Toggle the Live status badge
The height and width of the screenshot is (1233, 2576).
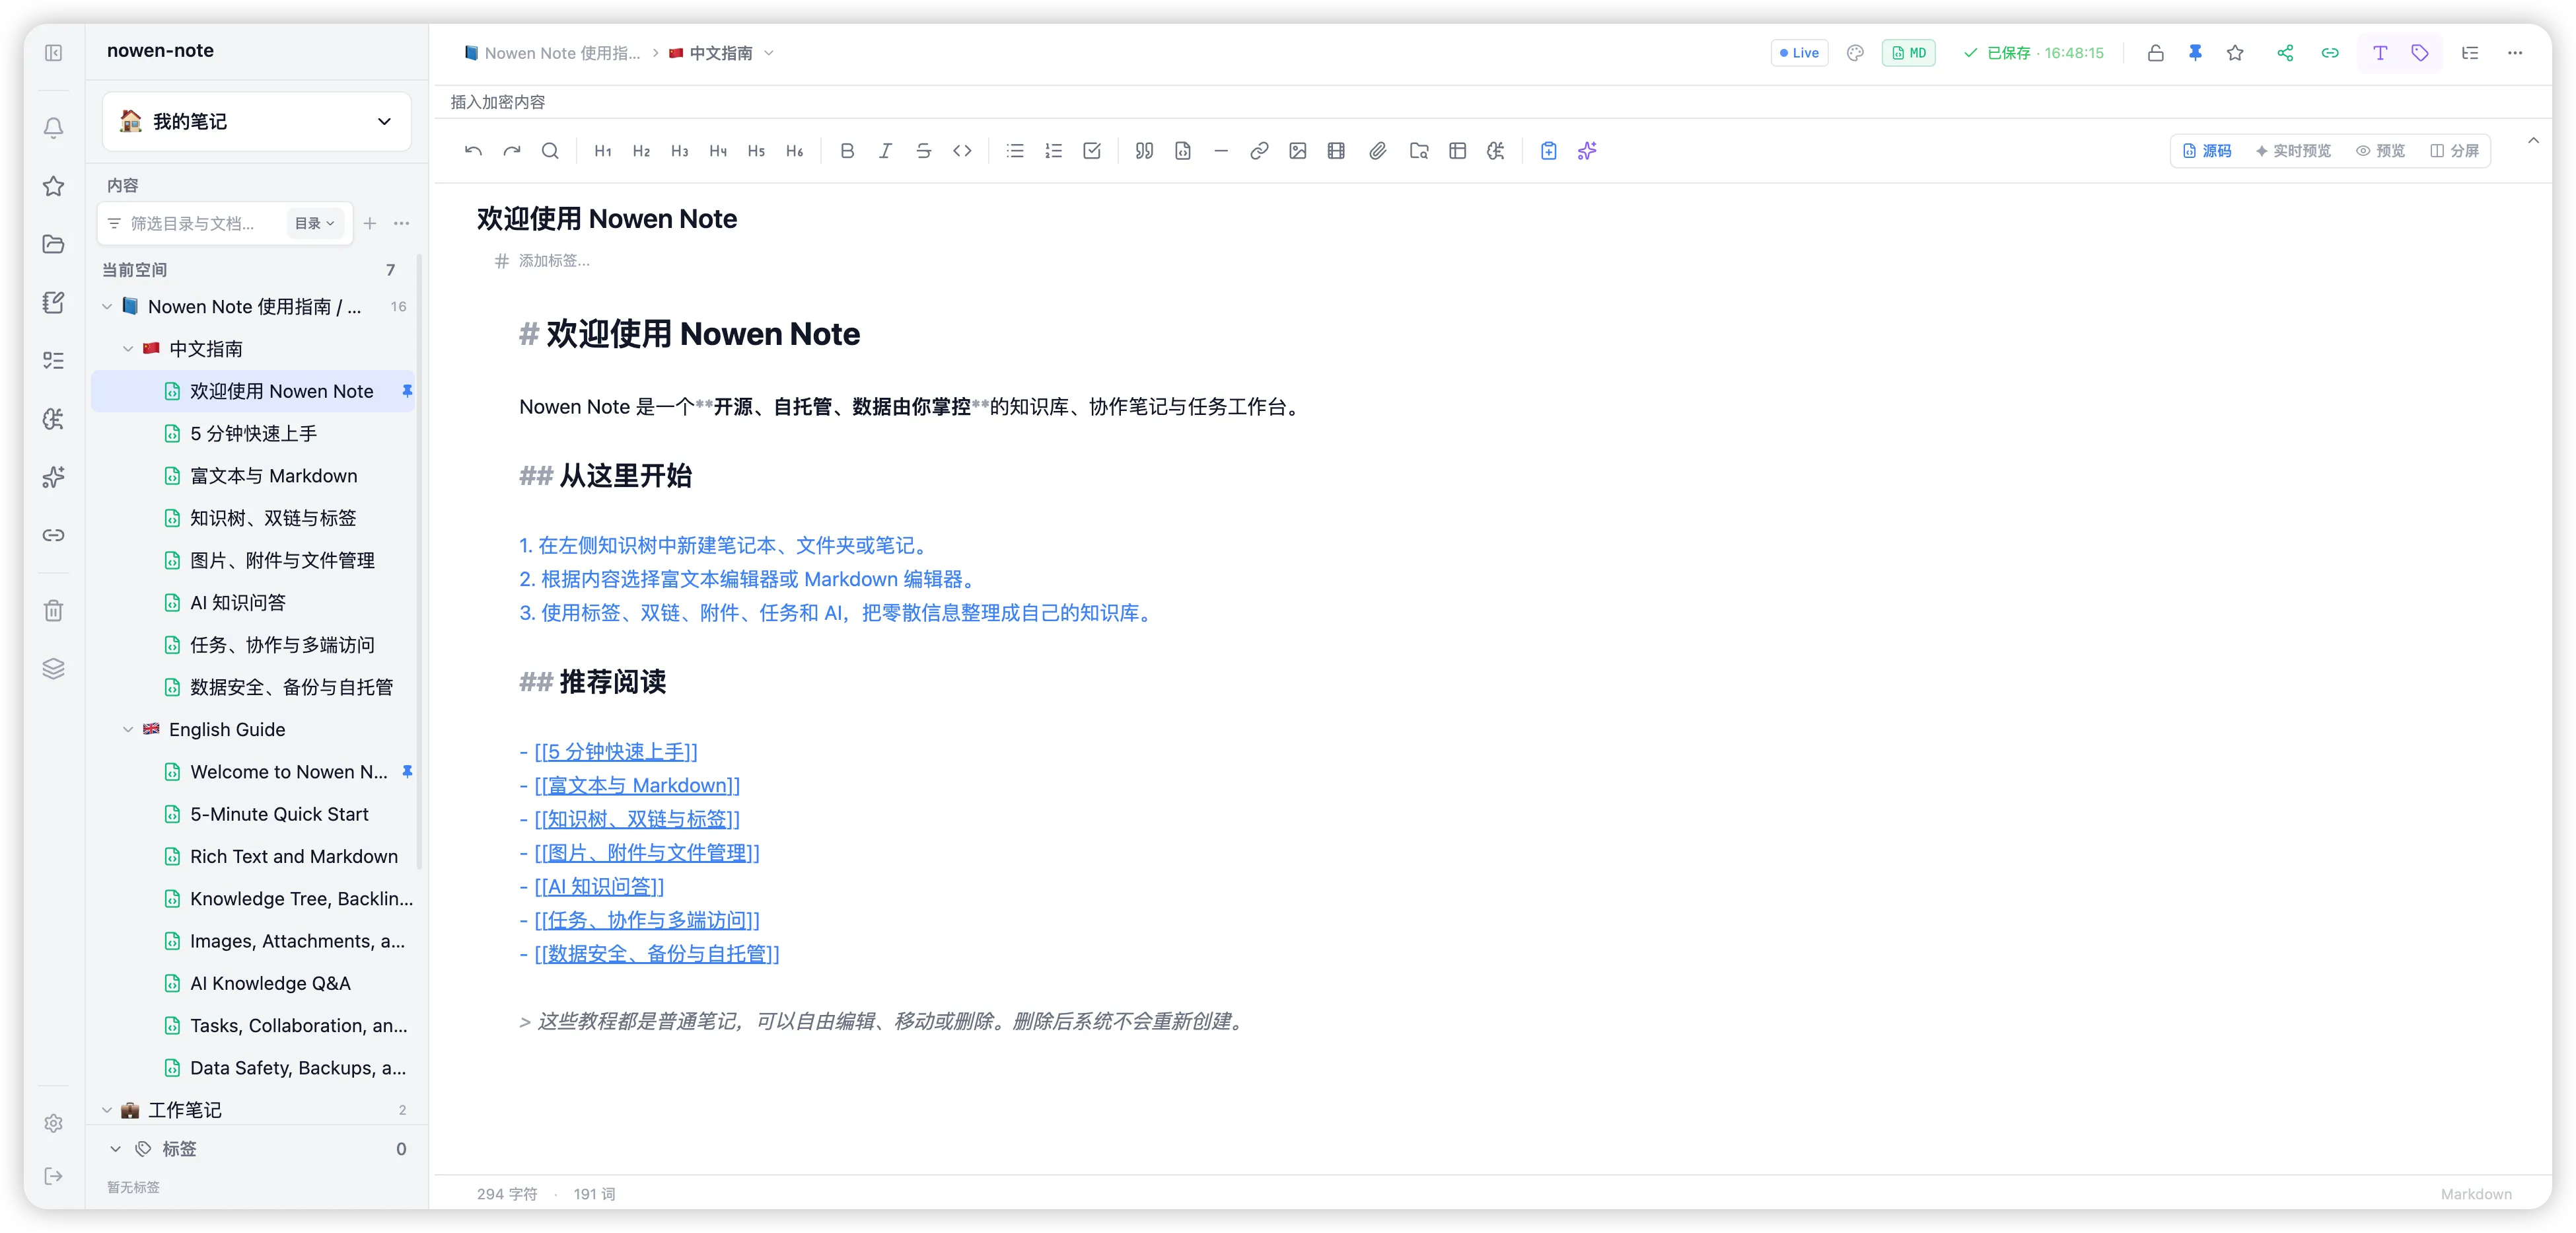point(1800,53)
